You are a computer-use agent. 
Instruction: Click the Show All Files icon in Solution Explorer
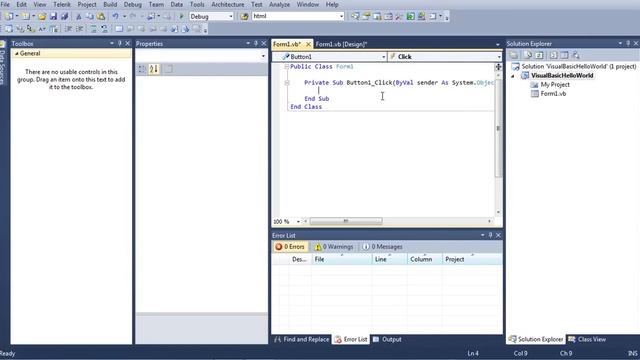coord(528,55)
